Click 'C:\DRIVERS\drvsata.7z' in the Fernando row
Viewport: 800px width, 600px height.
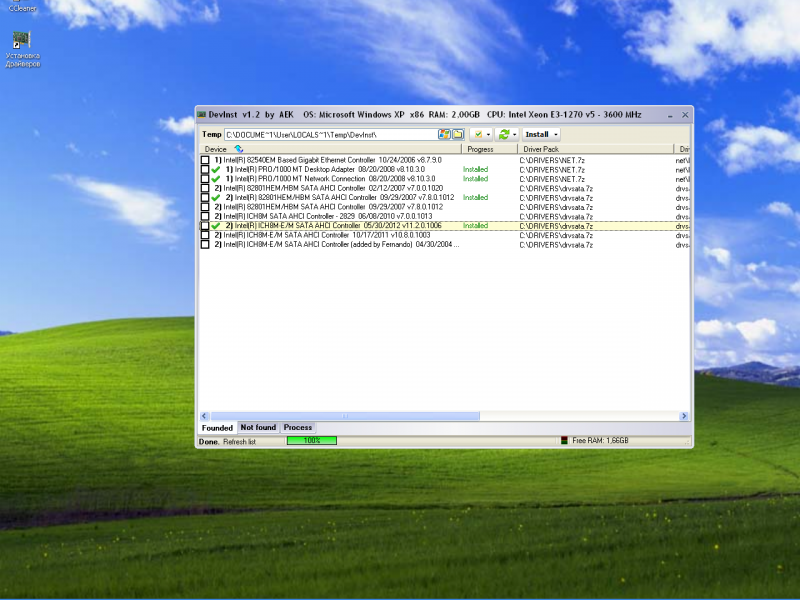556,245
